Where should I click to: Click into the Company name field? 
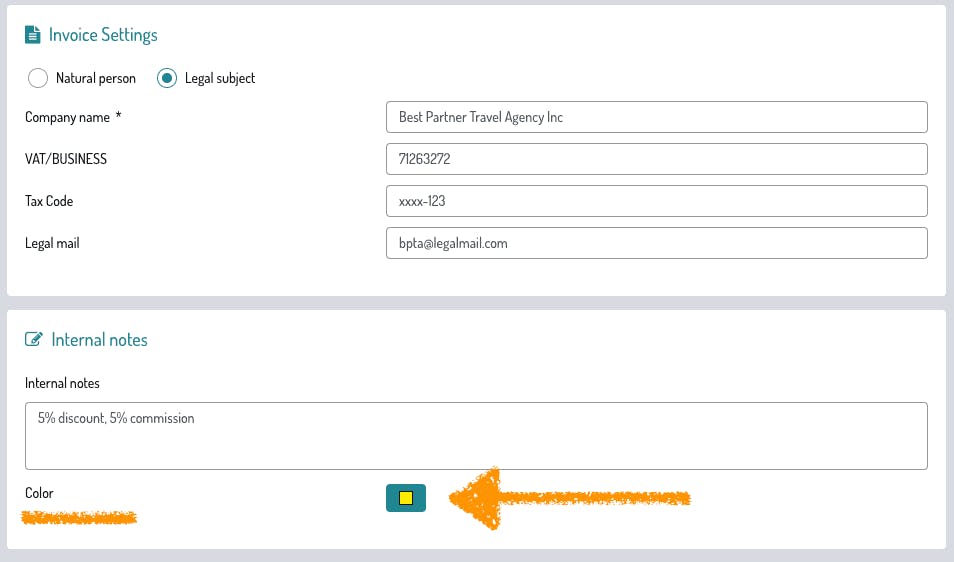[656, 117]
